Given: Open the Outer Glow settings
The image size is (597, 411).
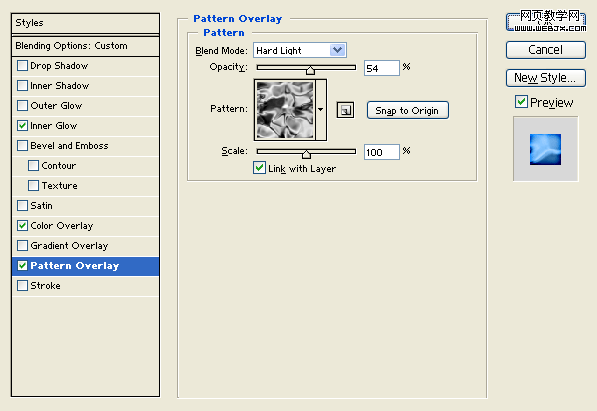Looking at the screenshot, I should (x=85, y=106).
